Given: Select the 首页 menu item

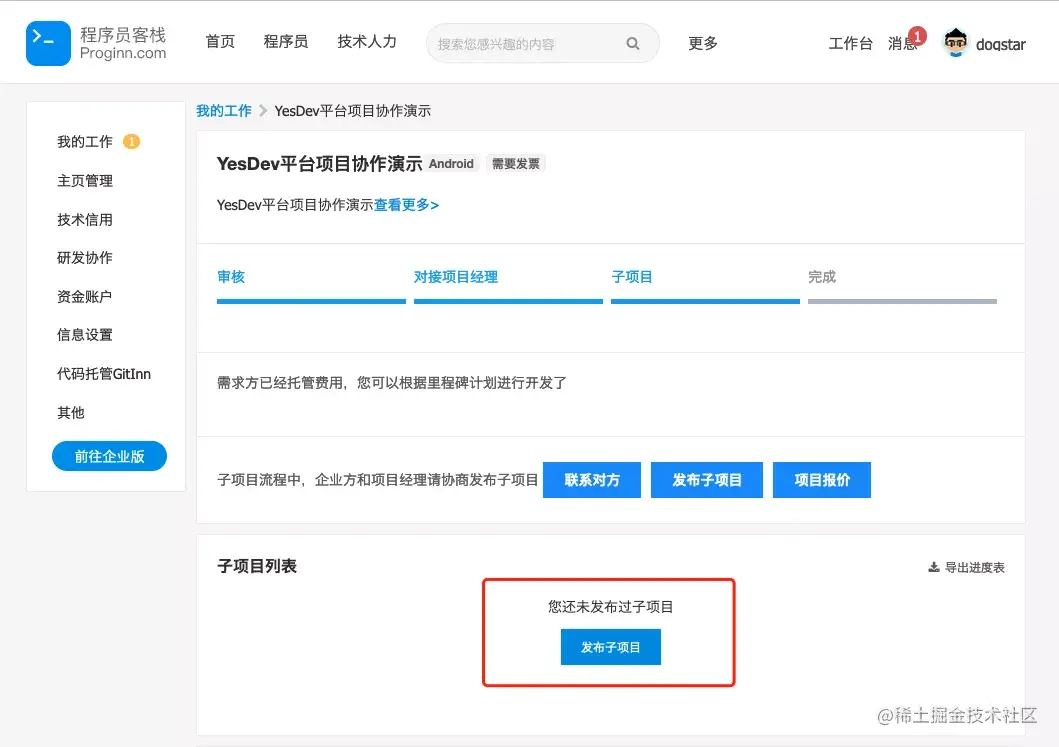Looking at the screenshot, I should tap(220, 41).
